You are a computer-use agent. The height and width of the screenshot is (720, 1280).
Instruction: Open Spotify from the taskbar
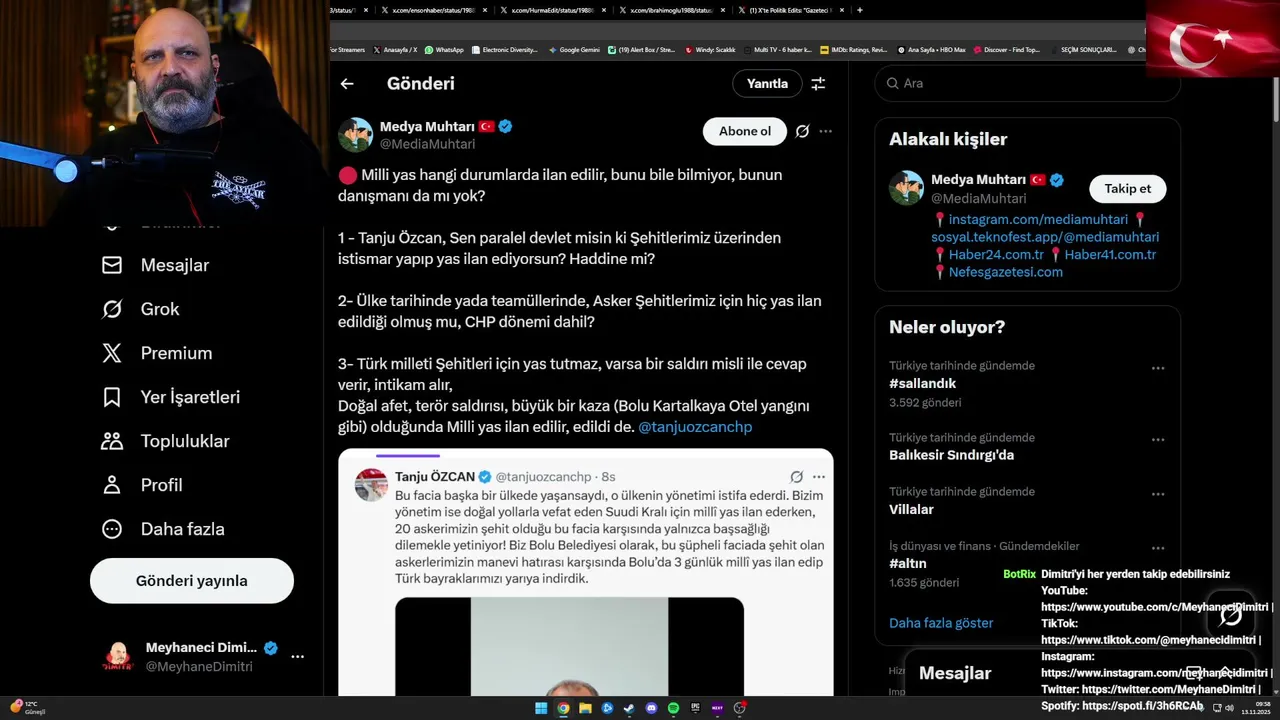pyautogui.click(x=673, y=708)
